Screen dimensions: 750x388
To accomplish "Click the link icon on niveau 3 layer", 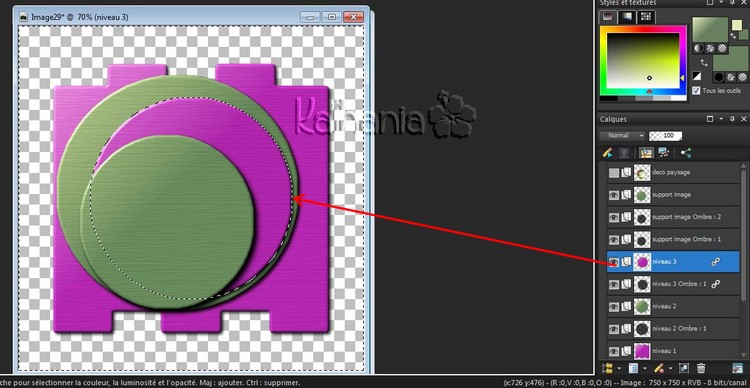I will [x=716, y=262].
